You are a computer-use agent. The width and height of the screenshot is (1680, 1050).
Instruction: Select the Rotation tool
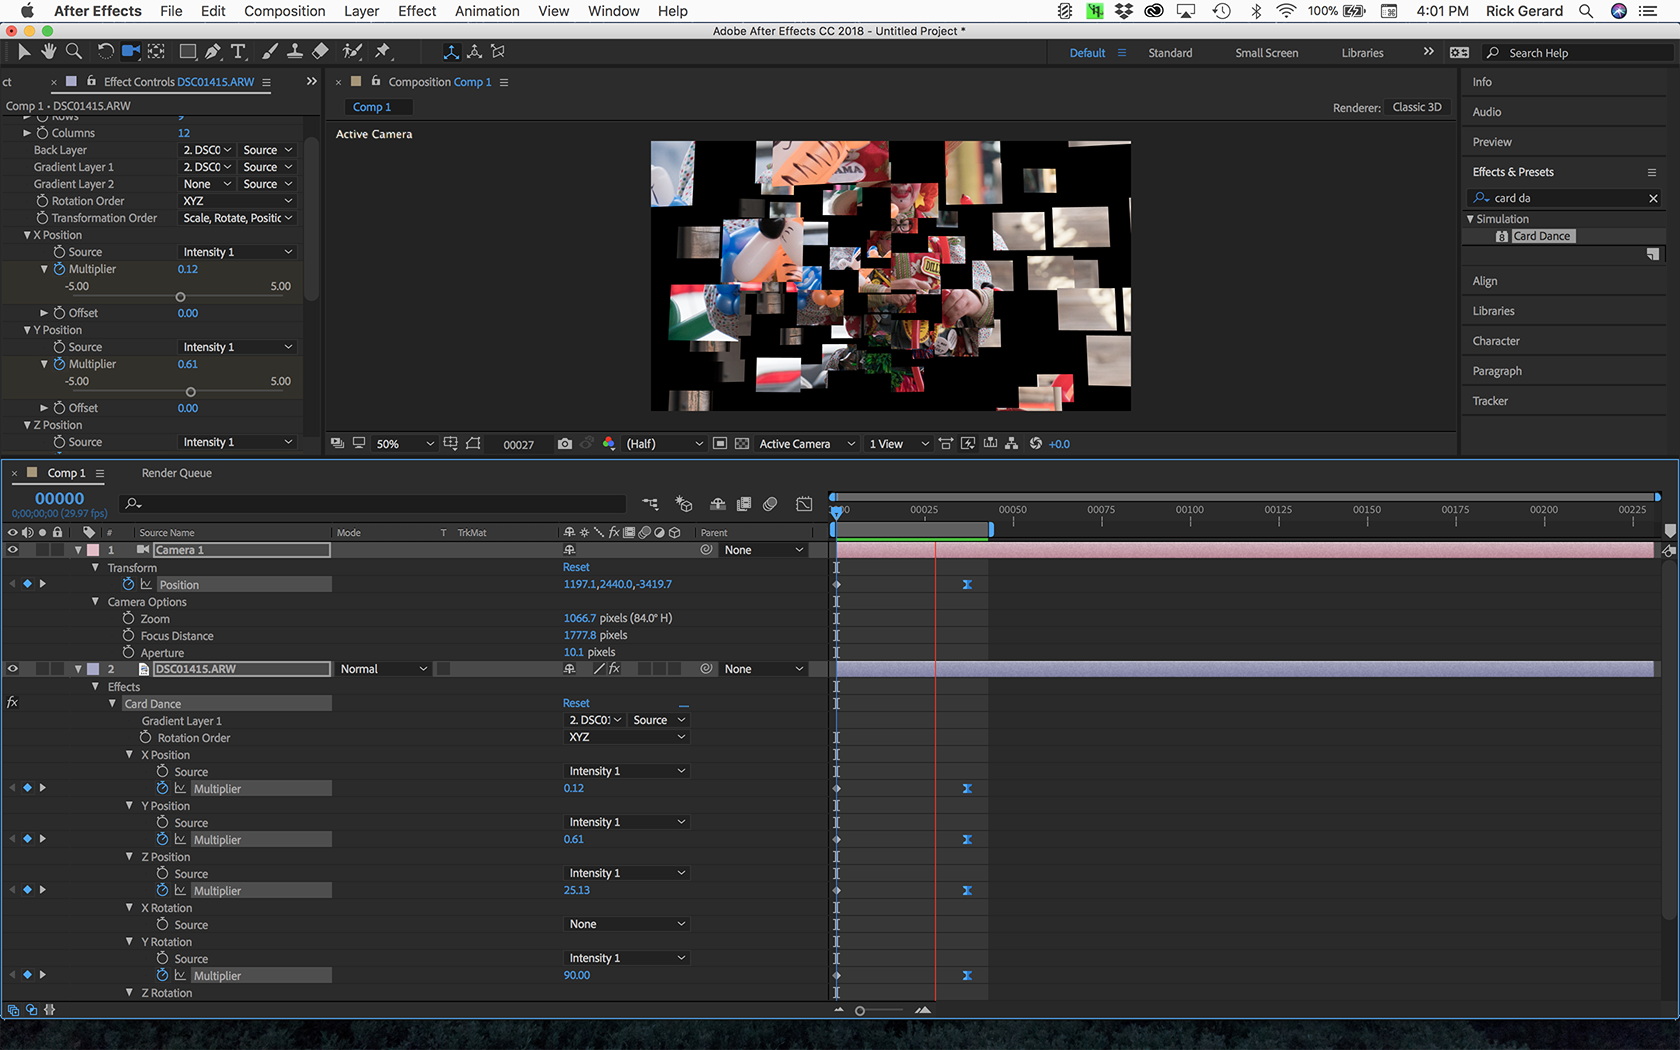(105, 51)
